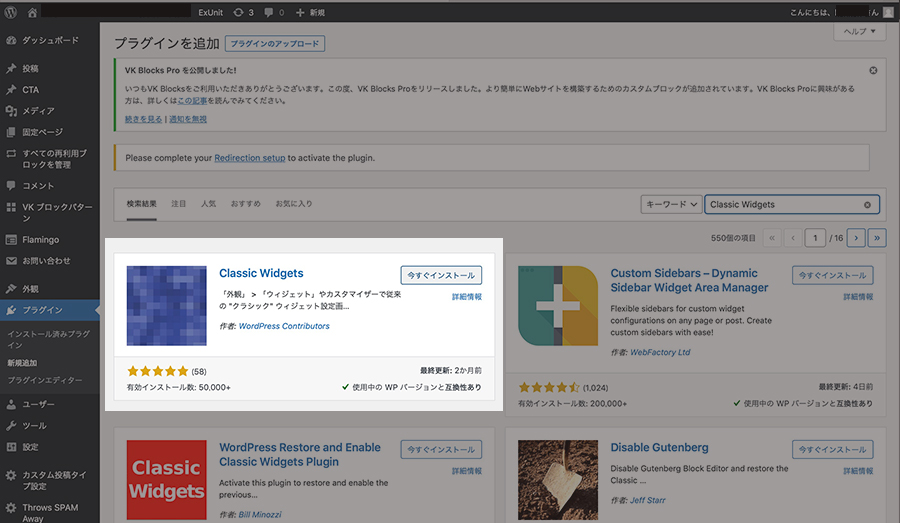The height and width of the screenshot is (523, 900).
Task: Install the Classic Widgets plugin
Action: point(441,275)
